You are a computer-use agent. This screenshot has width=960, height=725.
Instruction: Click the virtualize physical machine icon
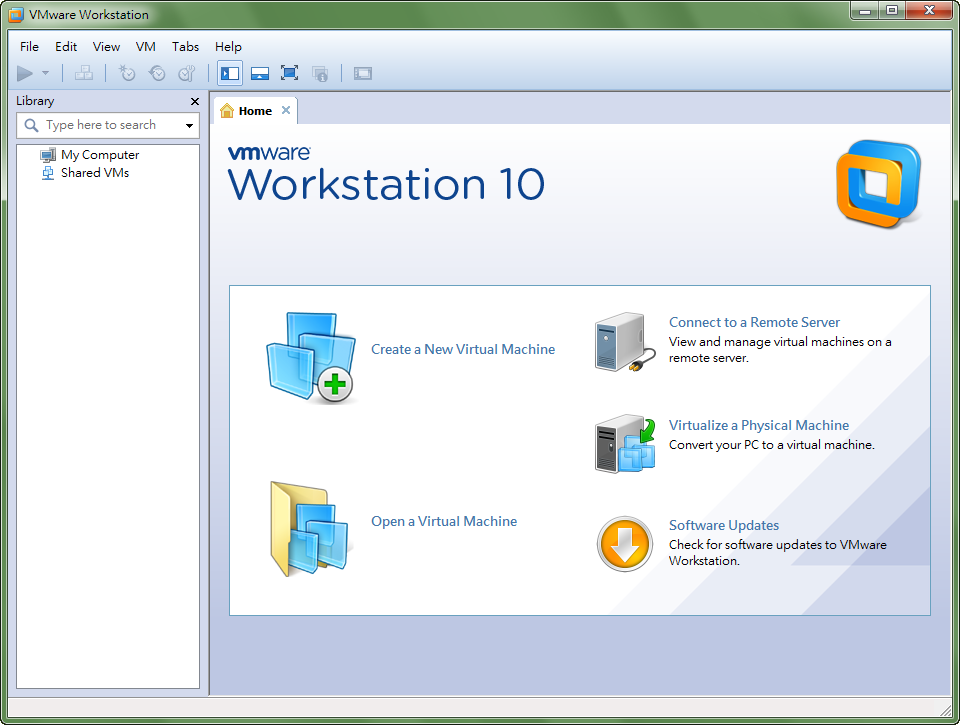click(625, 444)
